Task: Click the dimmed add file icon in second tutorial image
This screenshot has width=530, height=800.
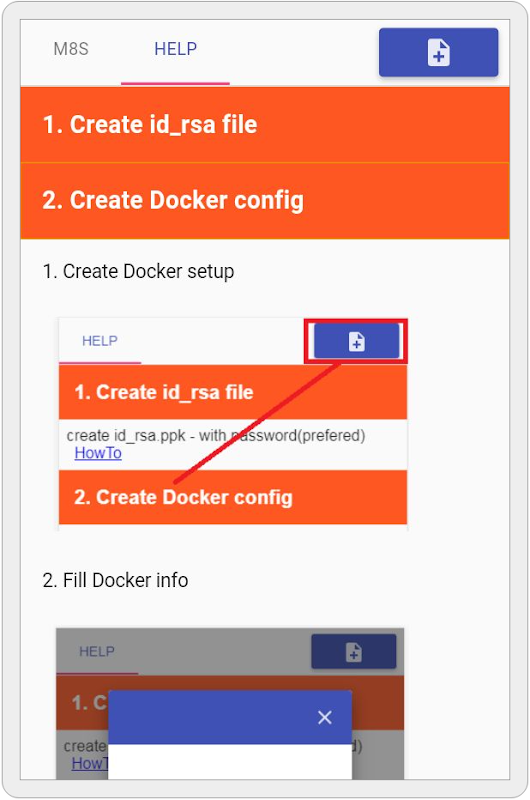Action: (x=354, y=652)
